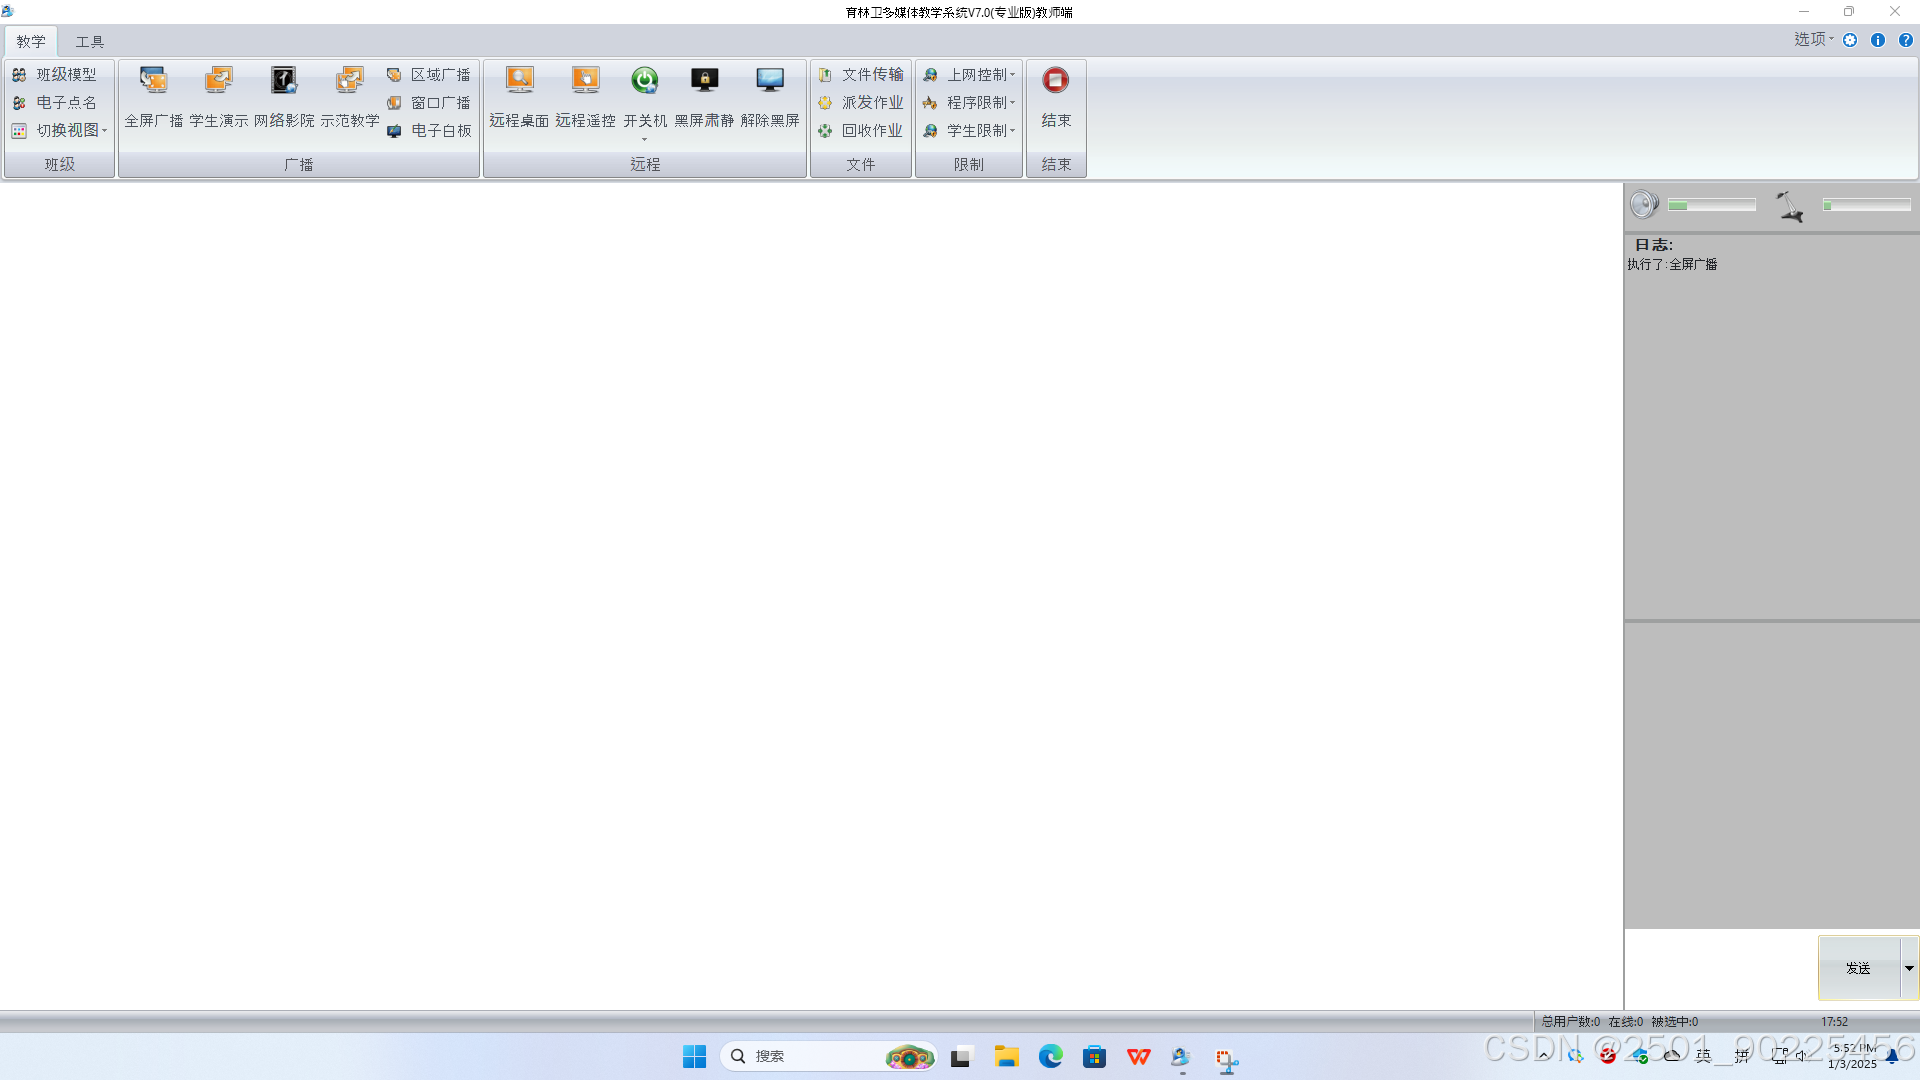Launch 远程桌面 remote desktop
Screen dimensions: 1920x1080
[x=519, y=95]
